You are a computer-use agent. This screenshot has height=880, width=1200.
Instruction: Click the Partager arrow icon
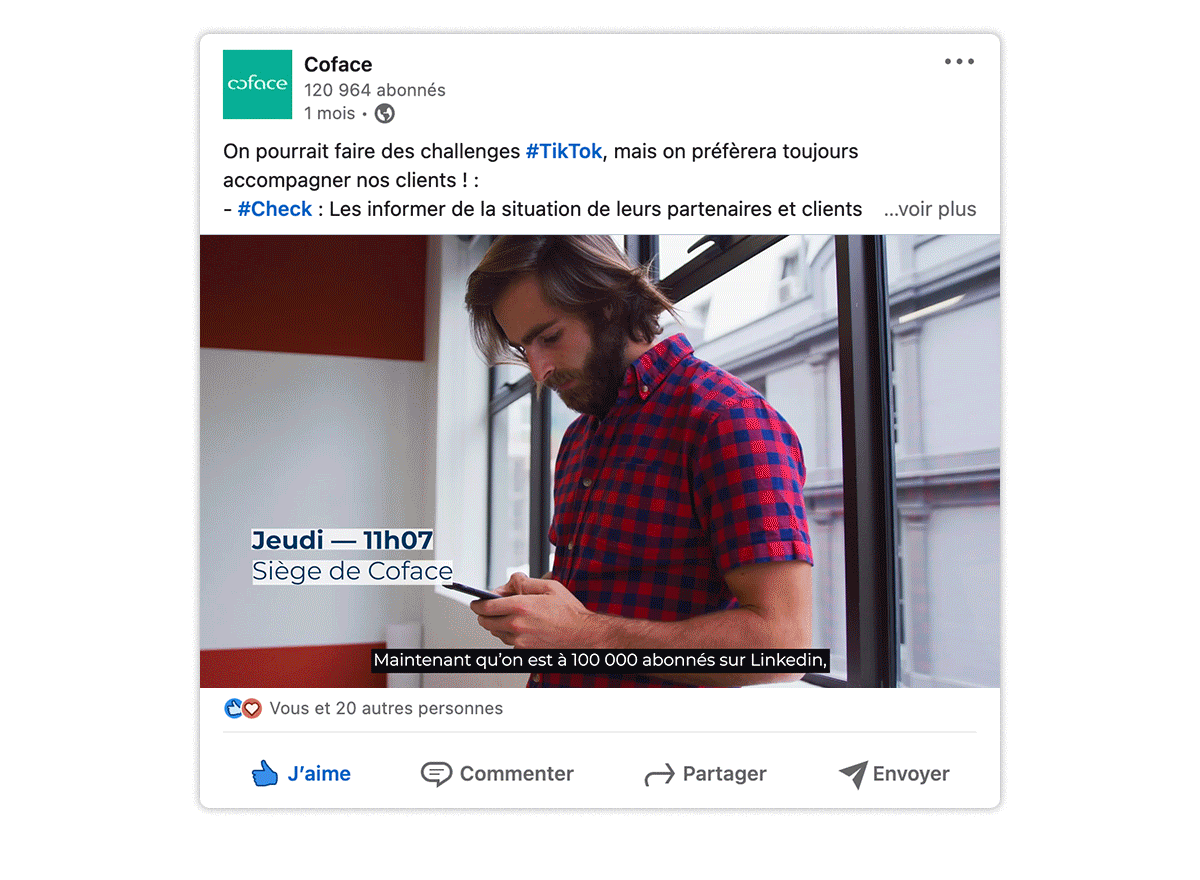659,775
